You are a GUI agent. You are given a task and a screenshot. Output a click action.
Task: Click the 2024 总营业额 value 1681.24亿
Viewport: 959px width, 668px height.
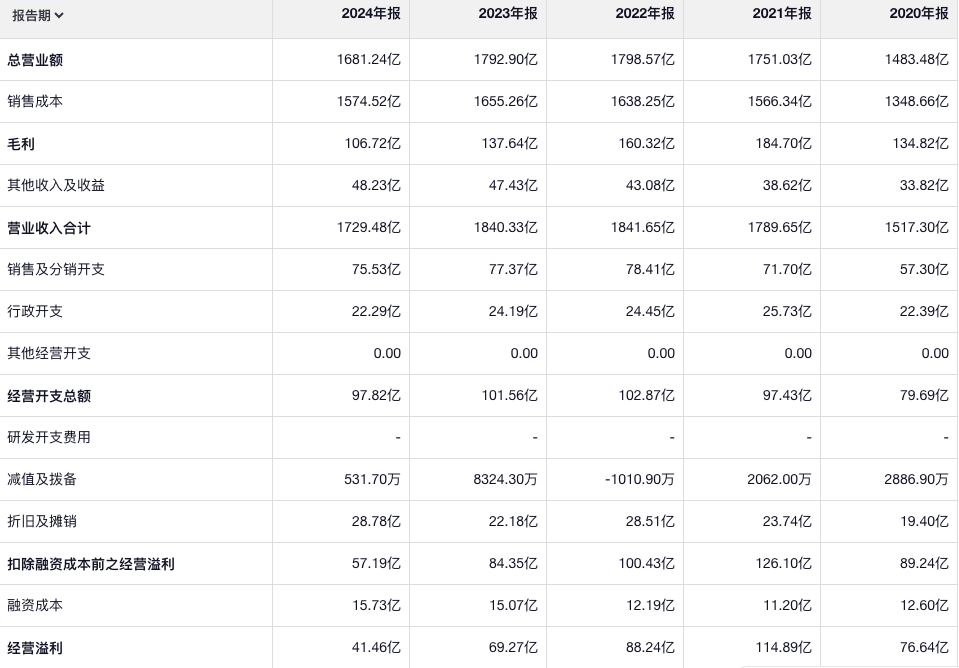pyautogui.click(x=369, y=60)
